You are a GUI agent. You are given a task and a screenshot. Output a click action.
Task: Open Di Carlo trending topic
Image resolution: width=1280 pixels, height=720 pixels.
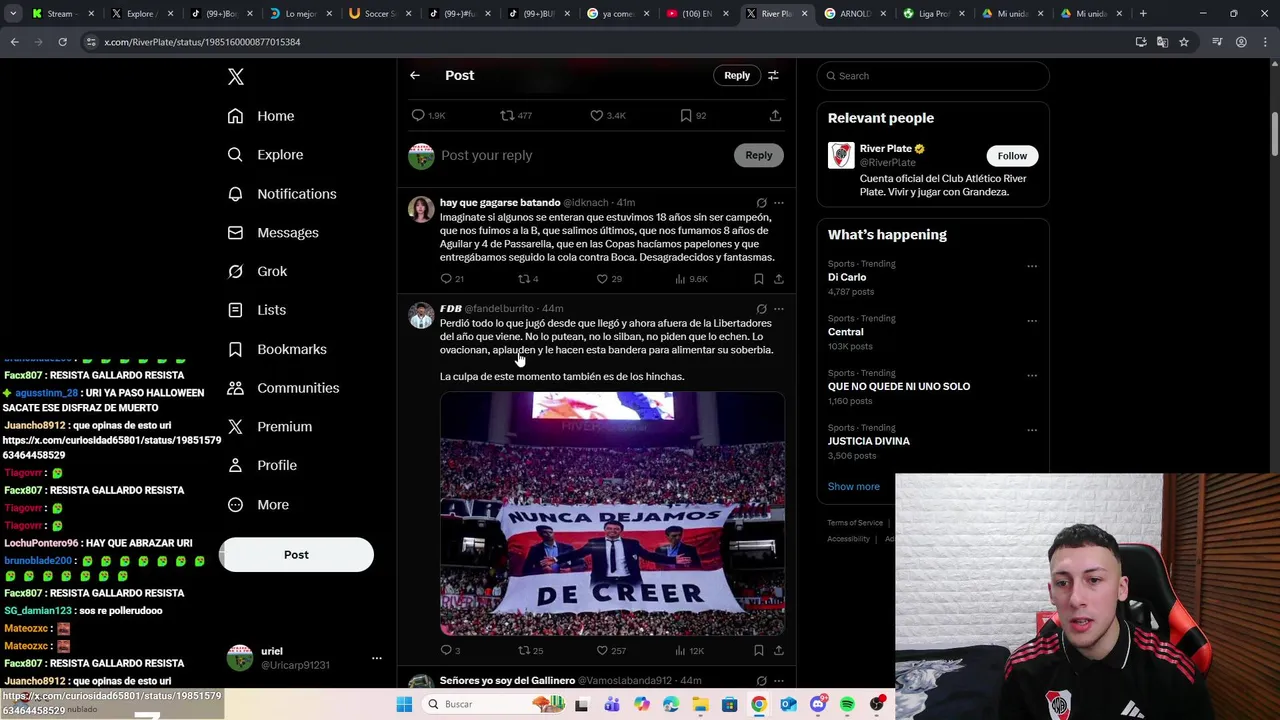click(847, 277)
